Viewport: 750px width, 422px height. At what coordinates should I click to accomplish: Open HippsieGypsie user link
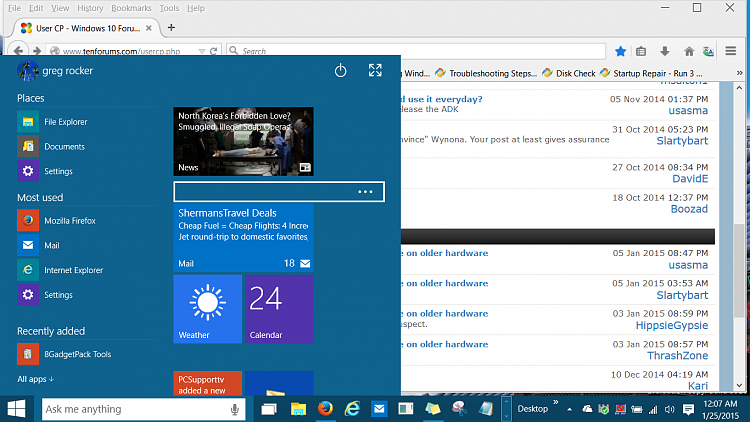click(672, 325)
